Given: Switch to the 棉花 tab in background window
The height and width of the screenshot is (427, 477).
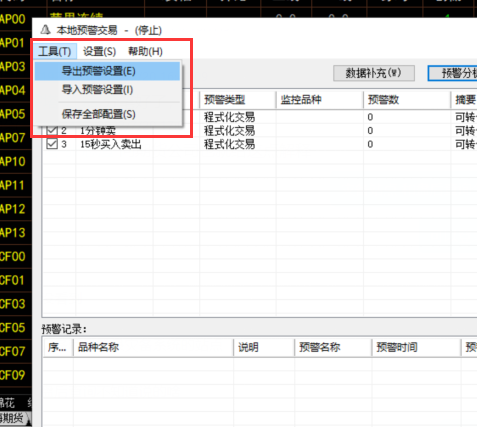Looking at the screenshot, I should tap(7, 403).
